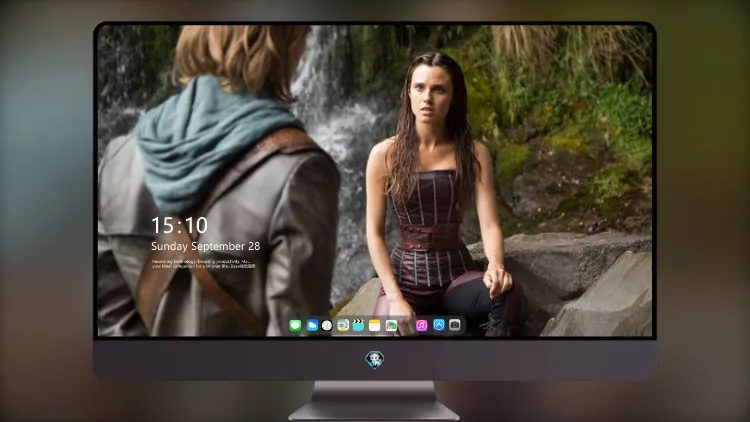Launch the clapperboard video app in dock
The height and width of the screenshot is (422, 750).
pyautogui.click(x=358, y=325)
